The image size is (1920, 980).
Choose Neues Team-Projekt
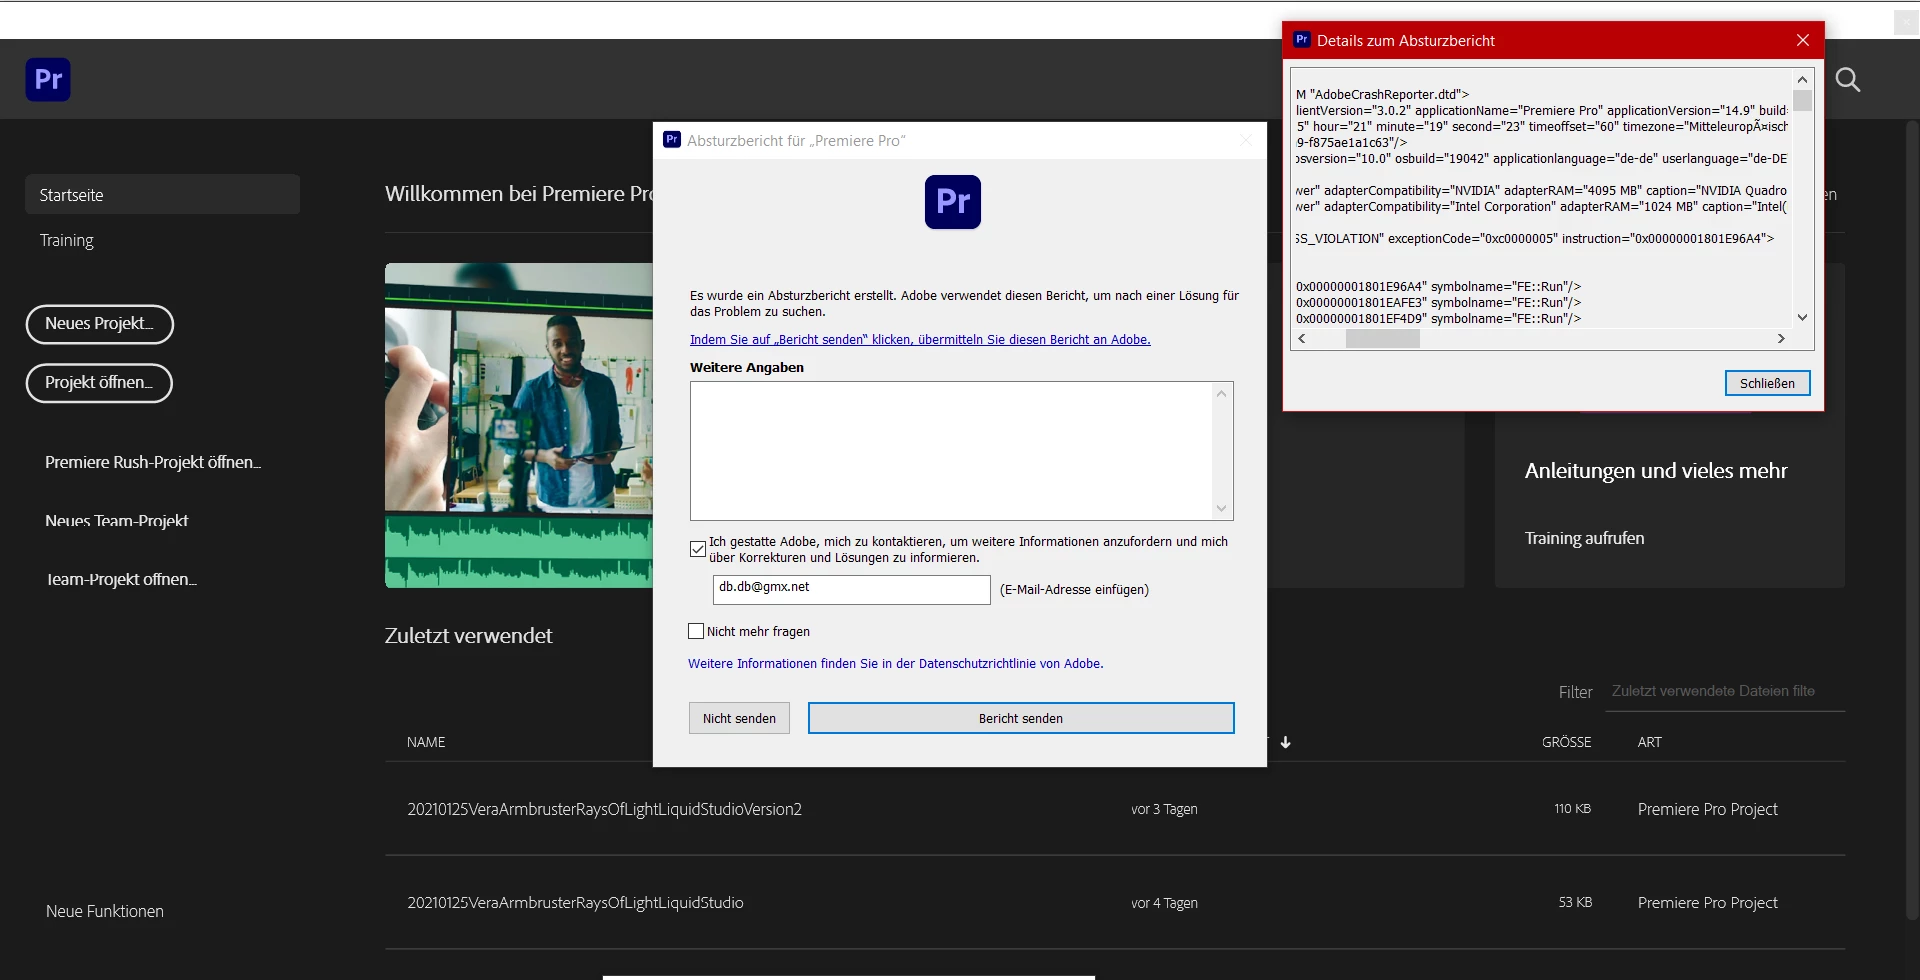point(117,521)
